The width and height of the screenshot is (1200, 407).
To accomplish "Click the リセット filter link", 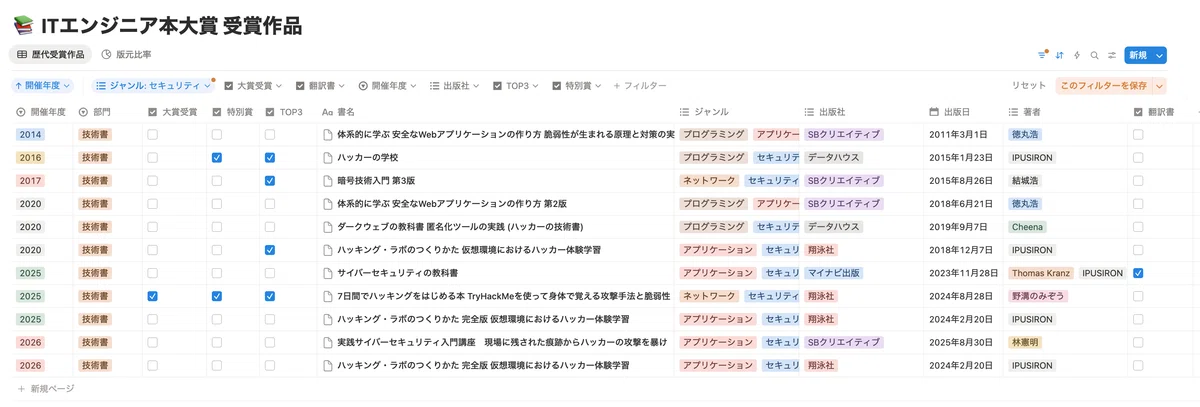I will (x=1028, y=86).
